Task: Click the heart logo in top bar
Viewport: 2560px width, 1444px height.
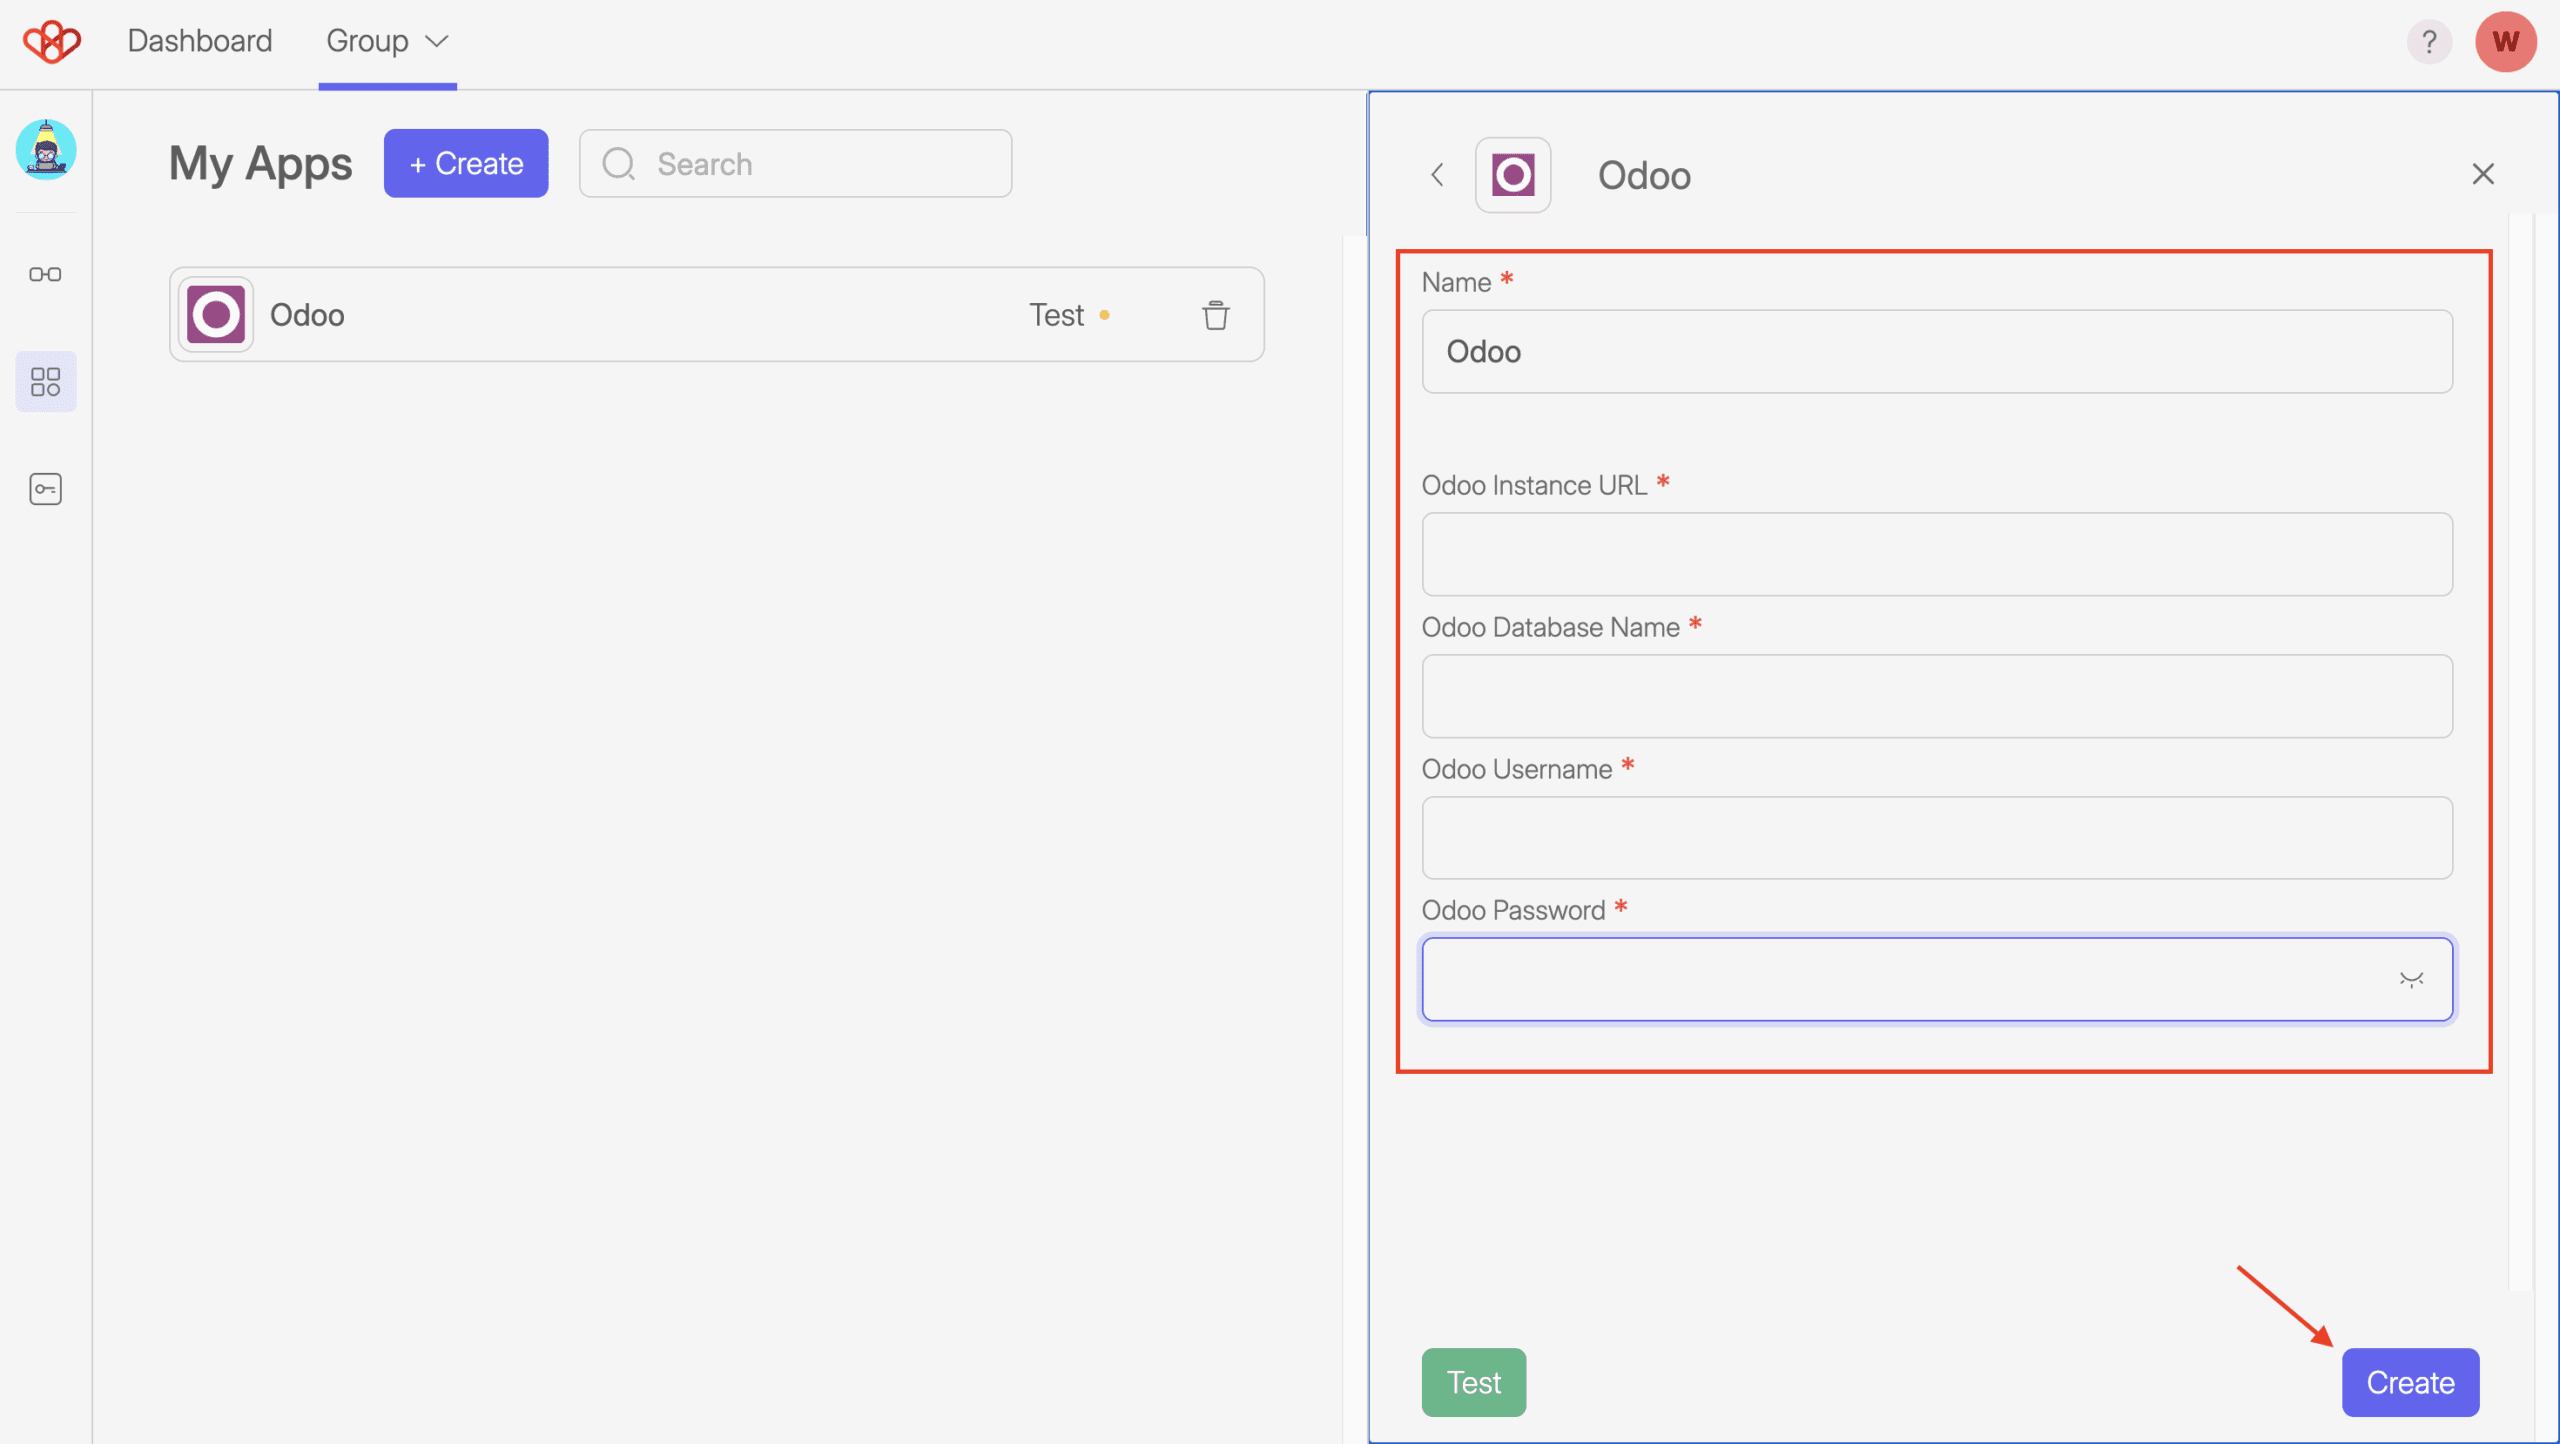Action: 52,41
